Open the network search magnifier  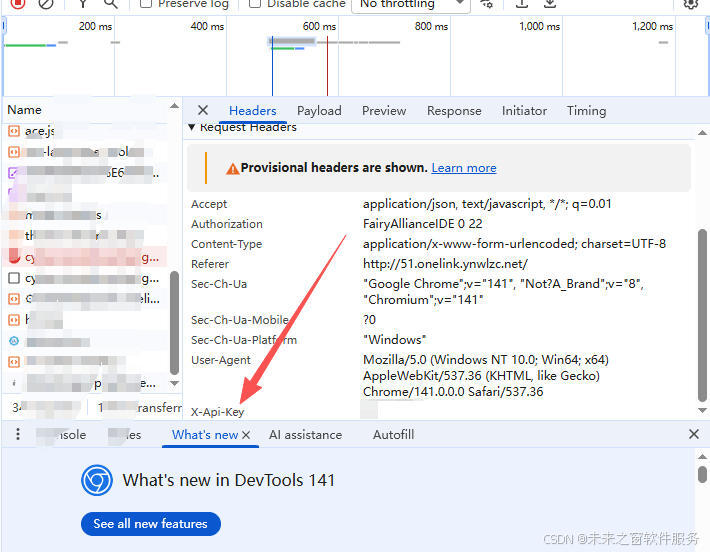pyautogui.click(x=110, y=3)
